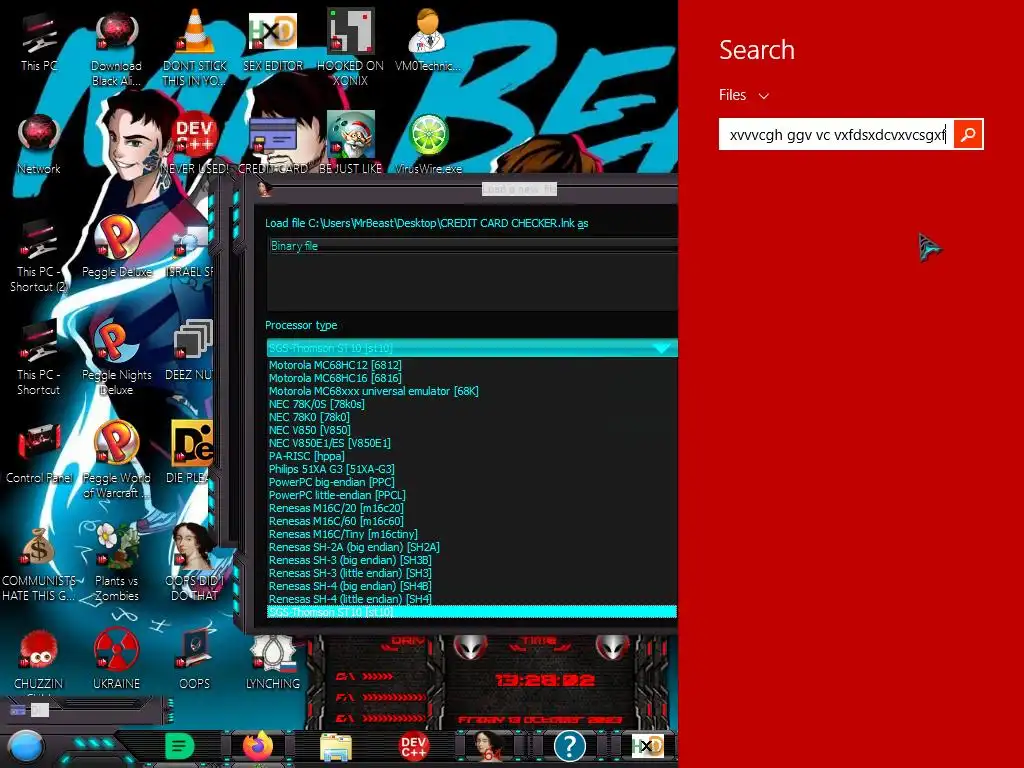Viewport: 1024px width, 768px height.
Task: Select NEC V850E1/ES [V850E1] processor
Action: click(472, 443)
